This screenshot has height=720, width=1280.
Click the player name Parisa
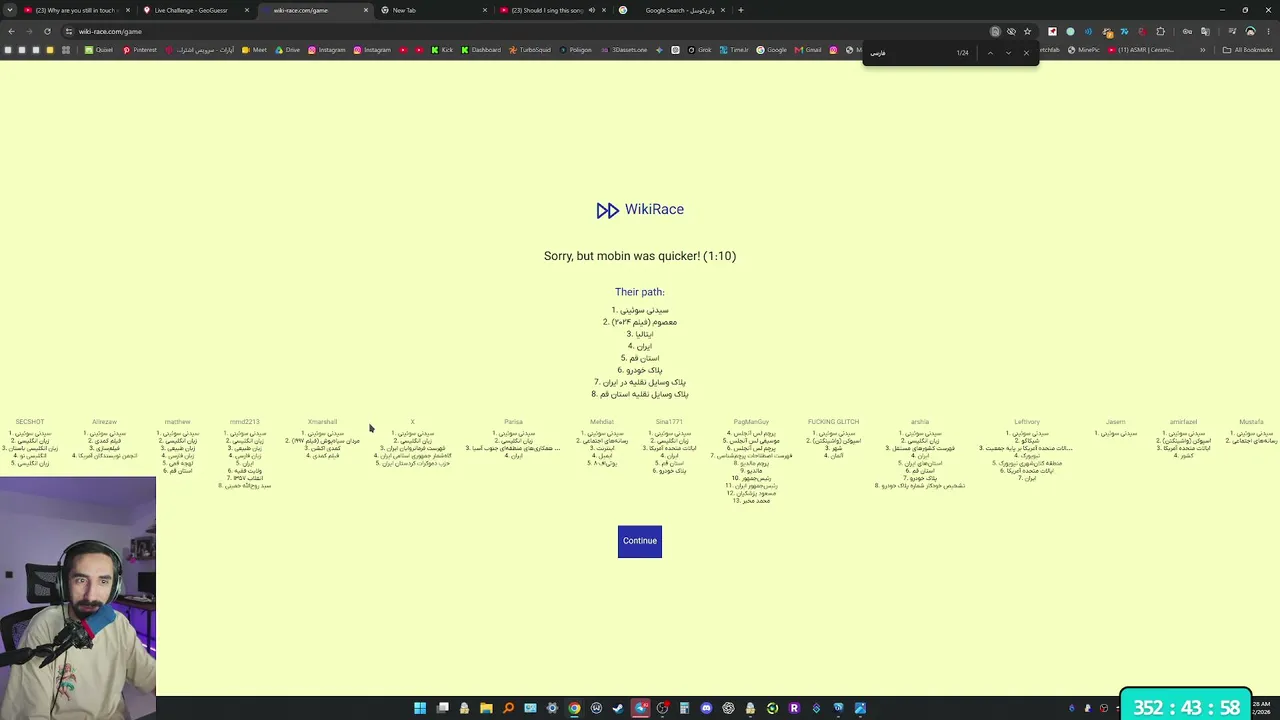pyautogui.click(x=513, y=422)
